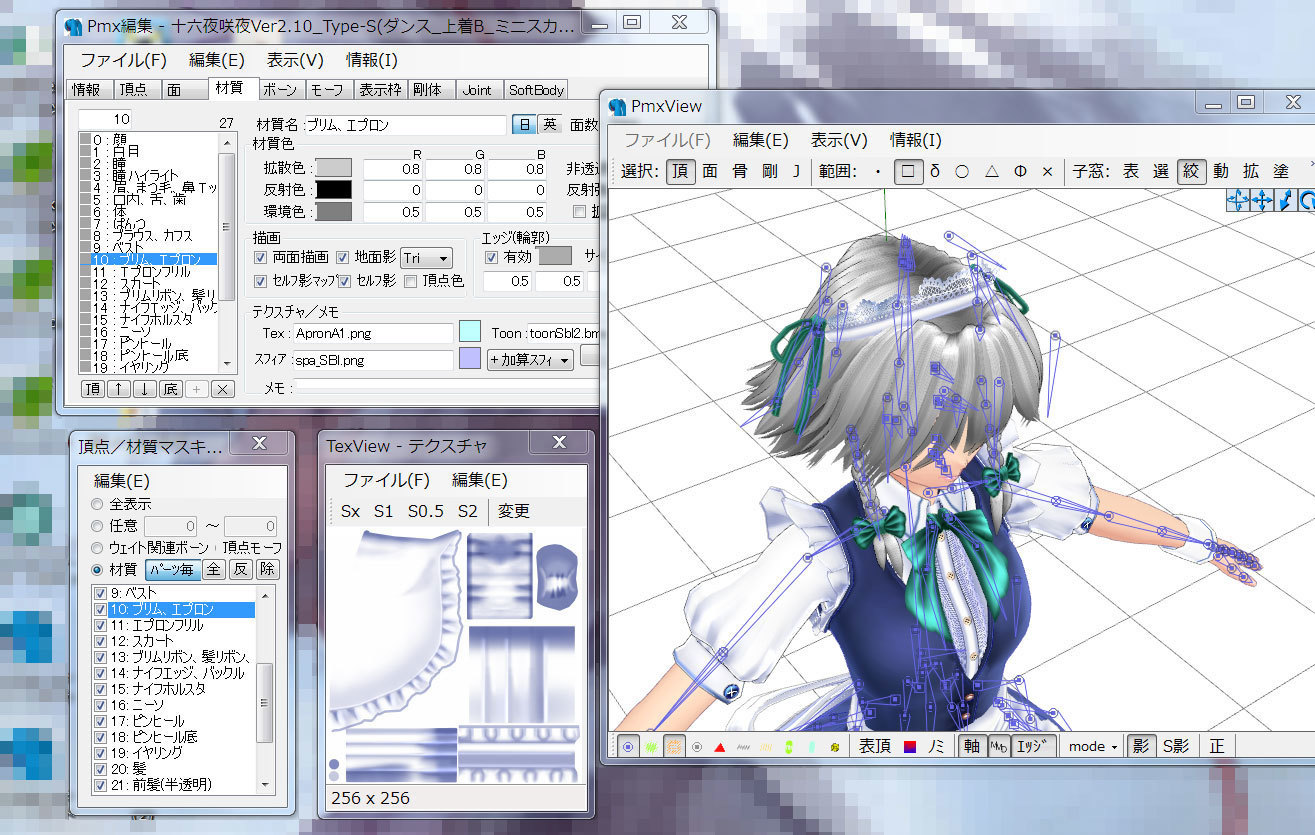
Task: Toggle エッジ edge display in PmxView
Action: [1033, 746]
